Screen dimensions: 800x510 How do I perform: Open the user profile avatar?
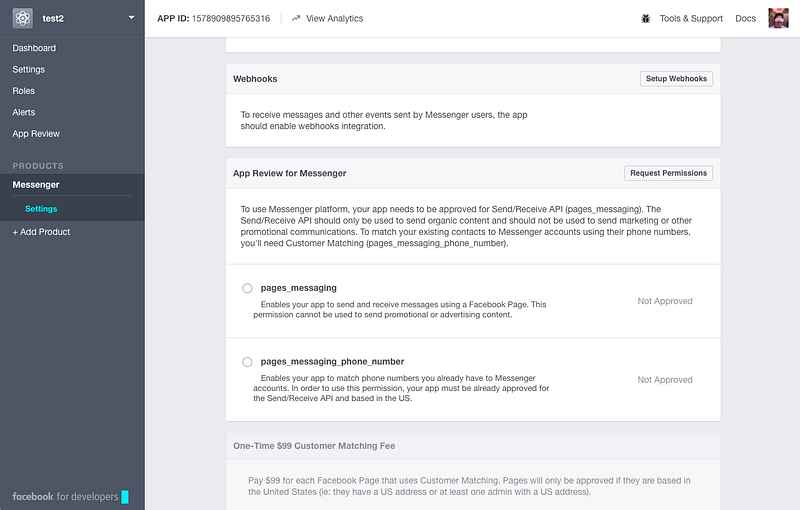[x=778, y=18]
